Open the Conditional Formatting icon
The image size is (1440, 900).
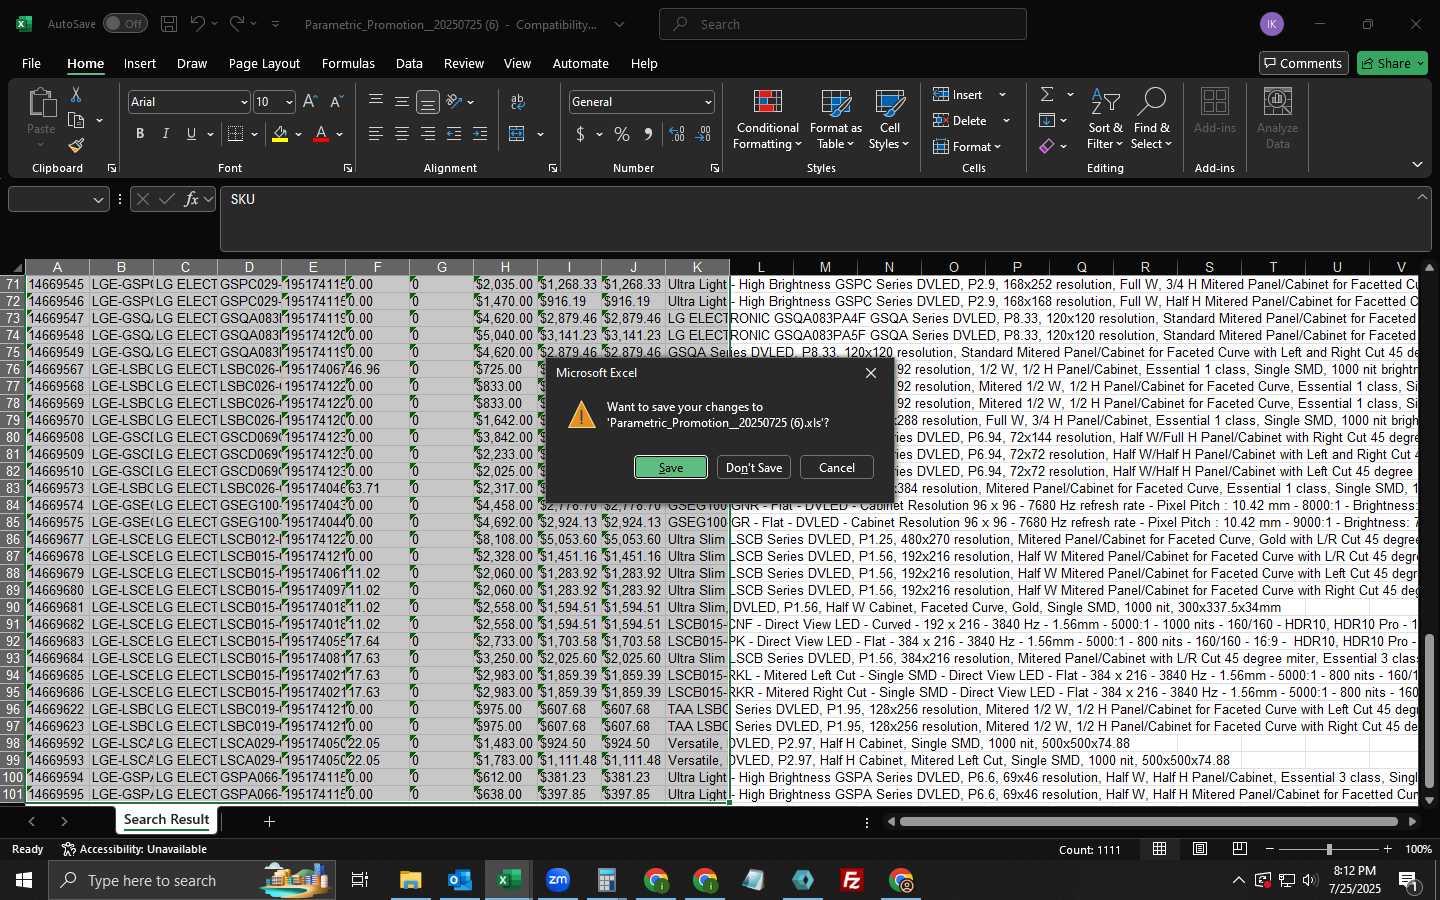[767, 103]
